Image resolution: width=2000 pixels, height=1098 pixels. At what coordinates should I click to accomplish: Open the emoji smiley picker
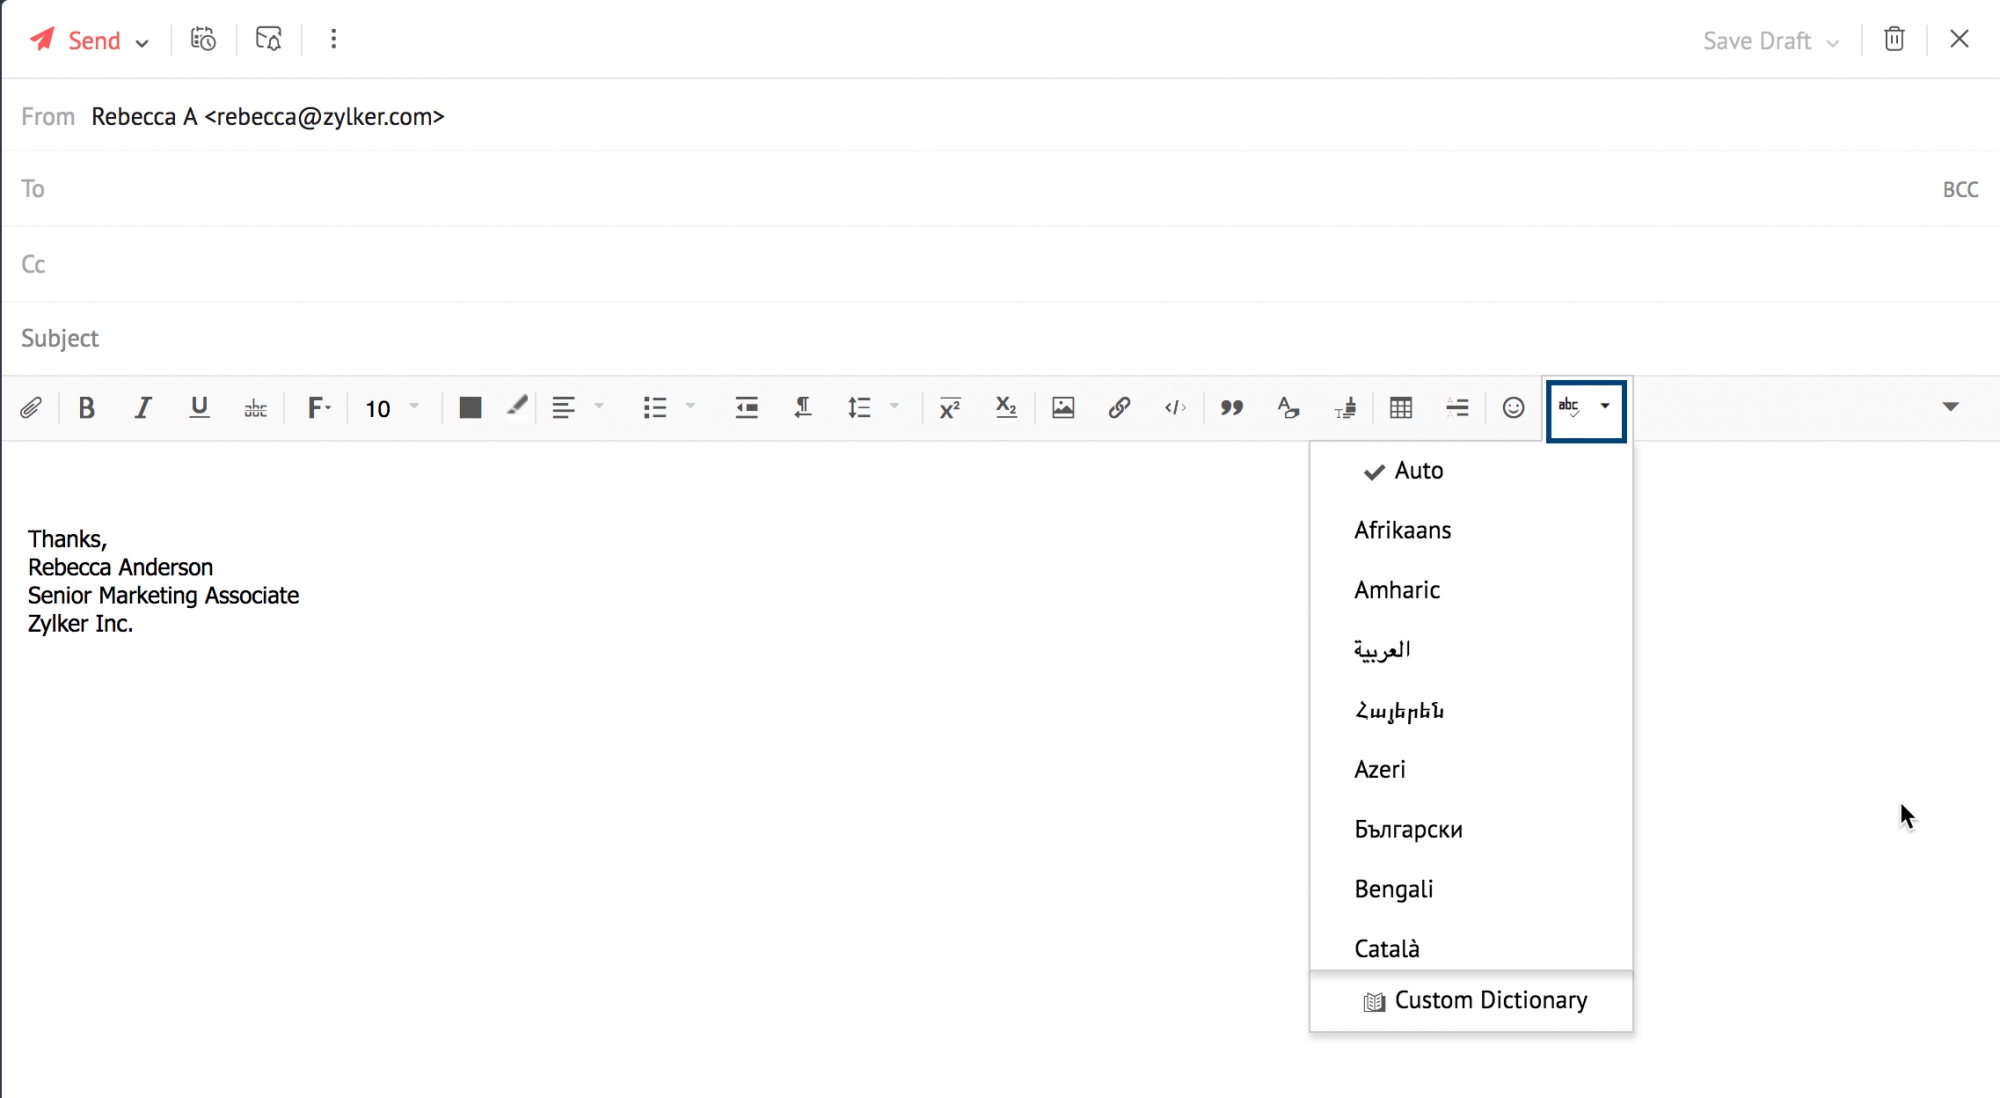point(1513,408)
